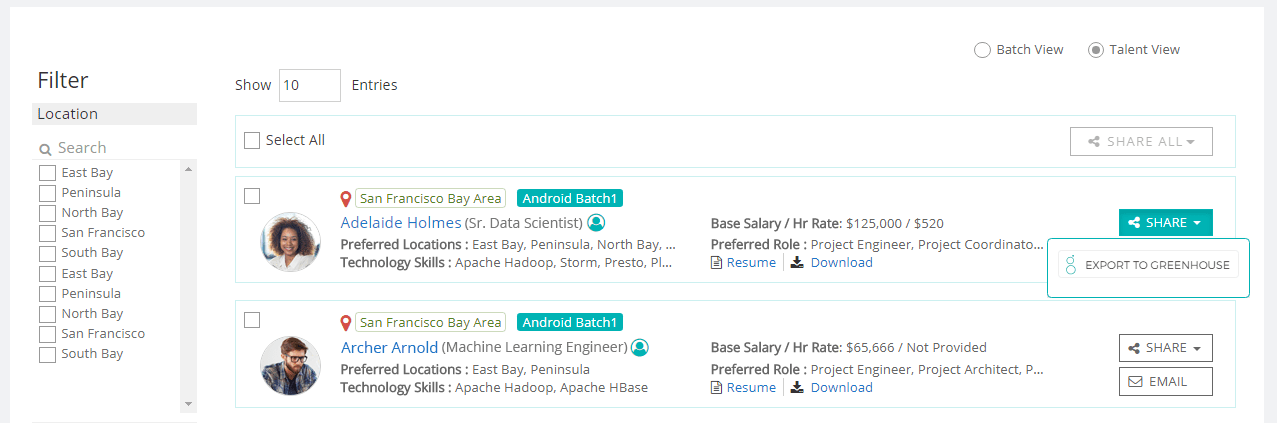1277x423 pixels.
Task: Click the Show entries number field
Action: (x=309, y=85)
